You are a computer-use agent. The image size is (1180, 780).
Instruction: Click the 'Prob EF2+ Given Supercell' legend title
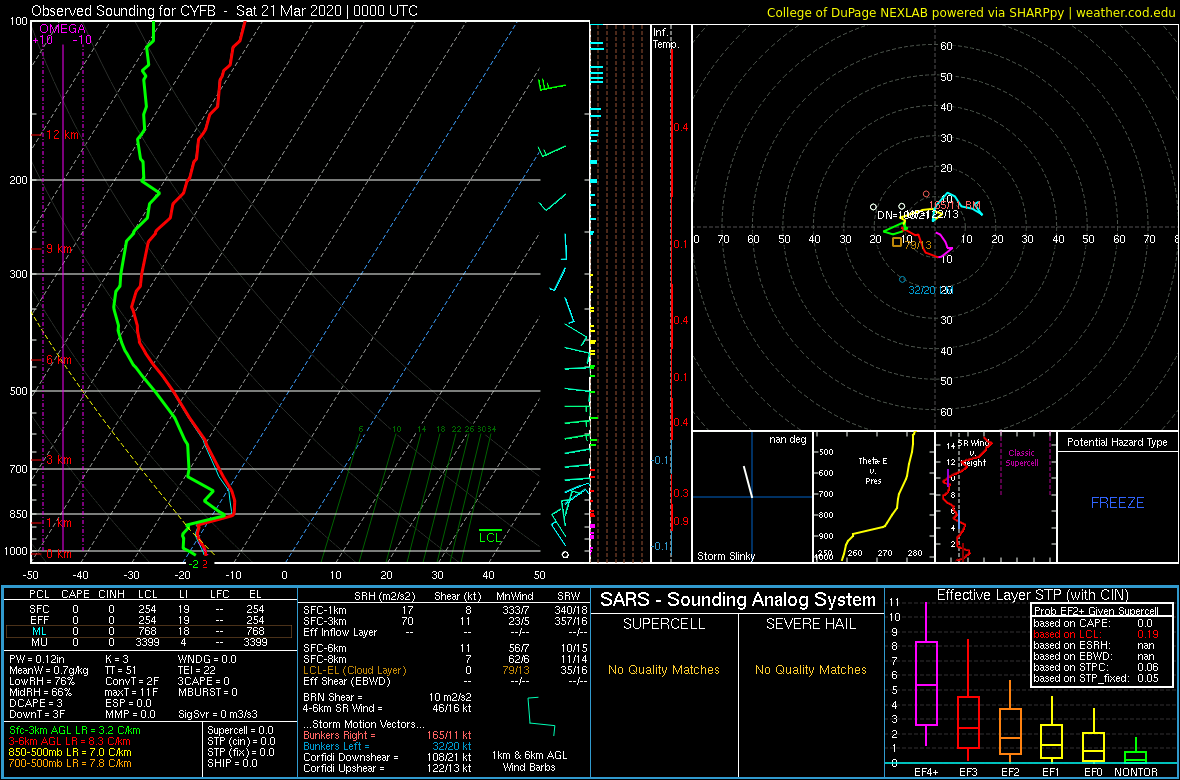pyautogui.click(x=1094, y=611)
